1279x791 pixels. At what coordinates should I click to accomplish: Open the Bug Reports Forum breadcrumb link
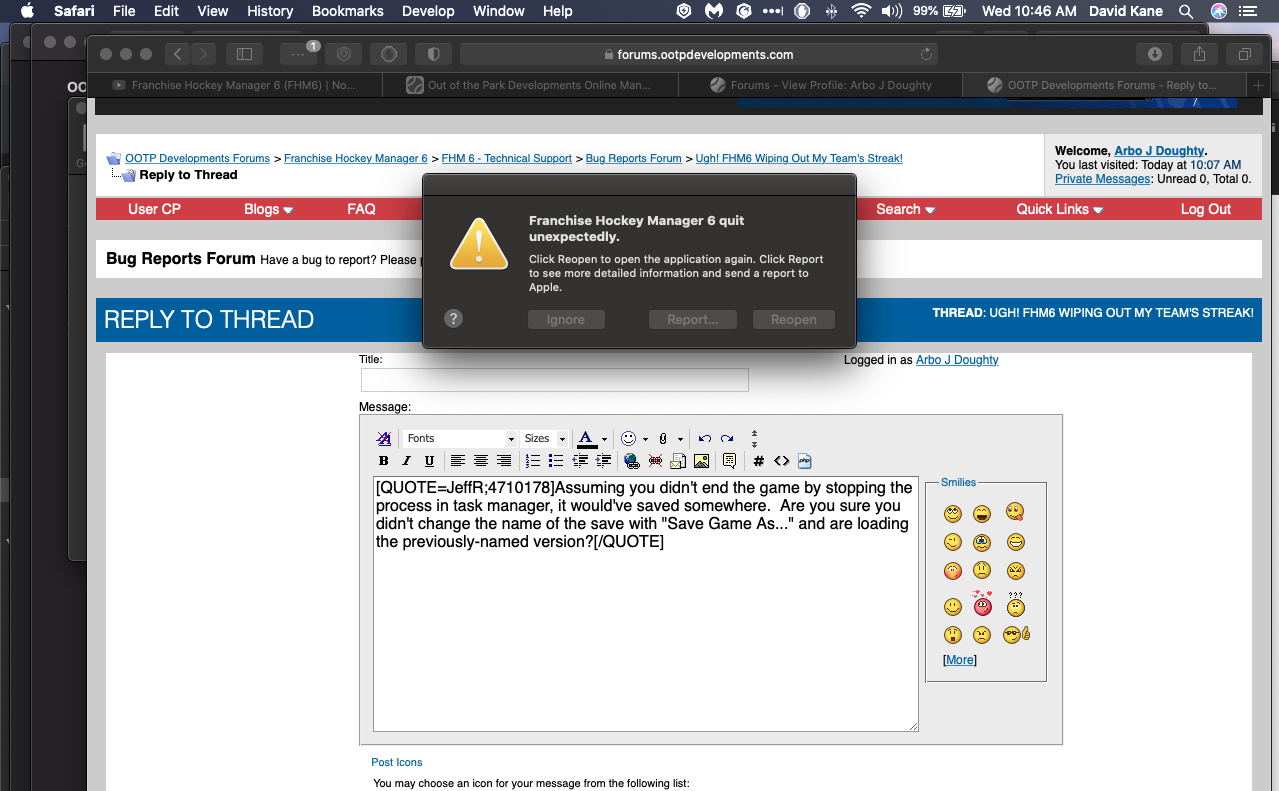[x=633, y=158]
